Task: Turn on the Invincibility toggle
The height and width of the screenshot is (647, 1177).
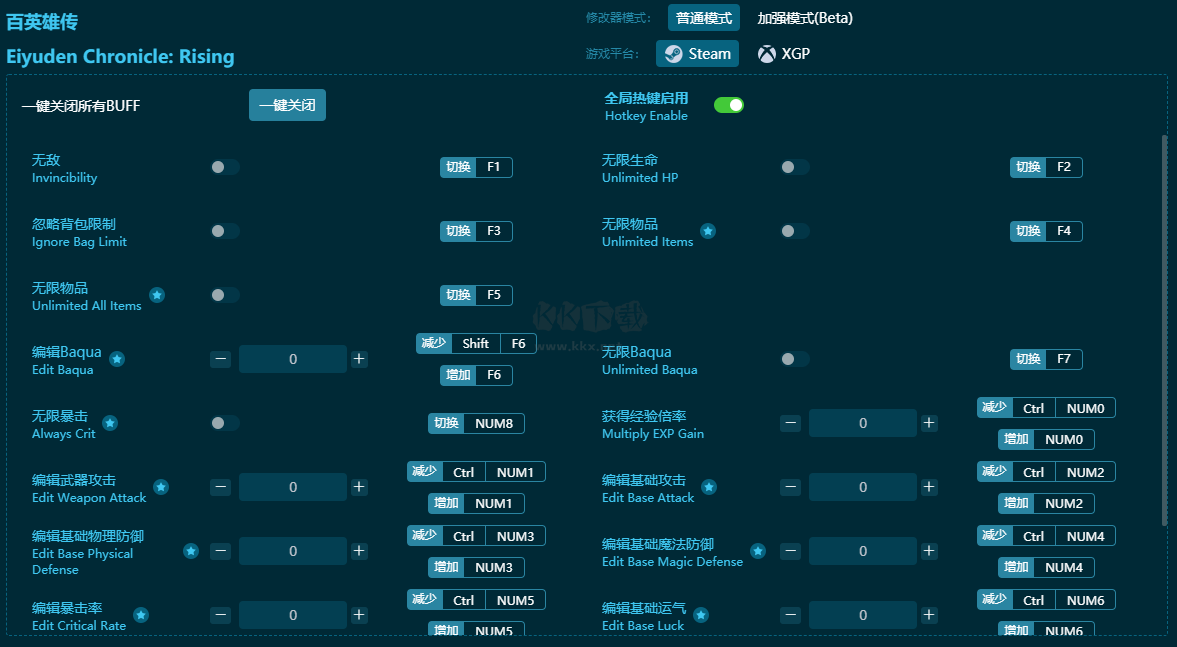Action: click(225, 167)
